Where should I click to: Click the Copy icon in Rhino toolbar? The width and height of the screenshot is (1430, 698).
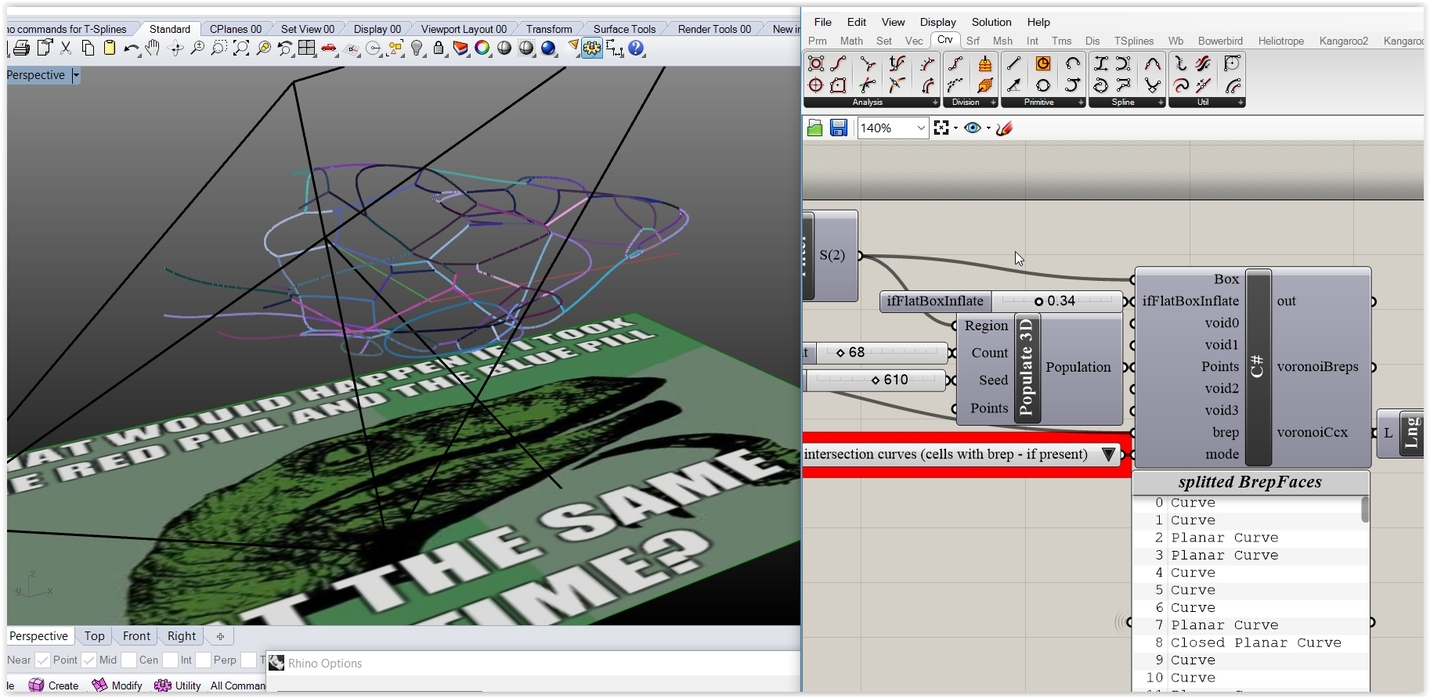pos(88,48)
